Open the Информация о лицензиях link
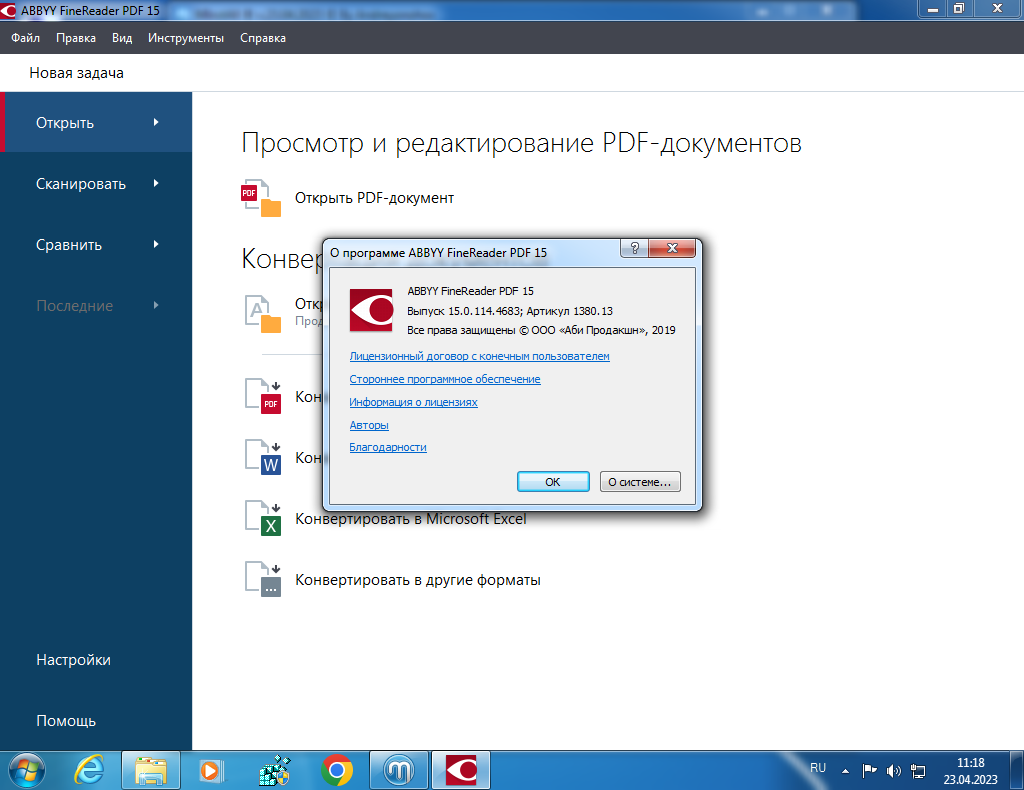The width and height of the screenshot is (1024, 790). [x=413, y=402]
